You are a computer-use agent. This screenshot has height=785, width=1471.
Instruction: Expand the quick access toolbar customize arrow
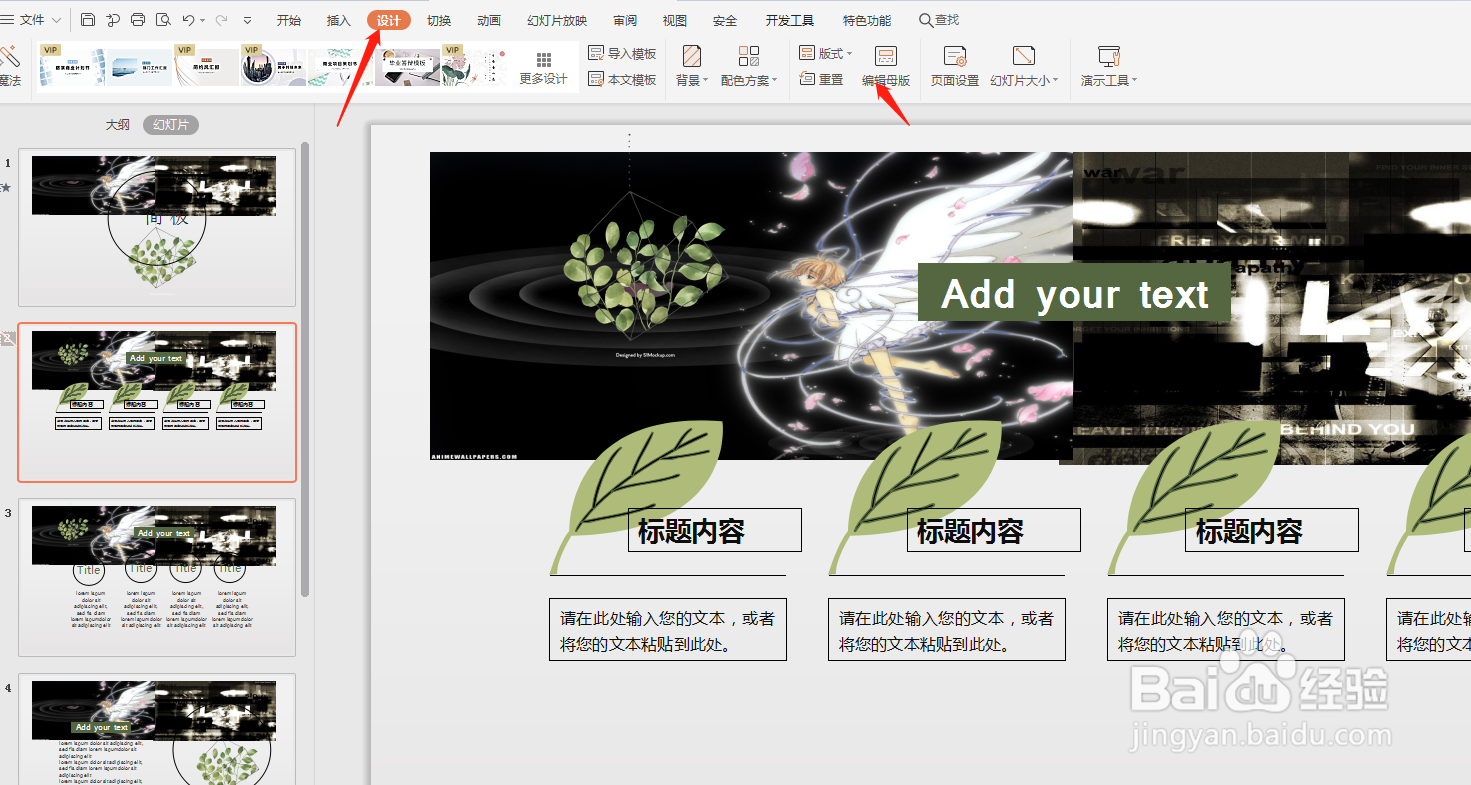(x=247, y=21)
